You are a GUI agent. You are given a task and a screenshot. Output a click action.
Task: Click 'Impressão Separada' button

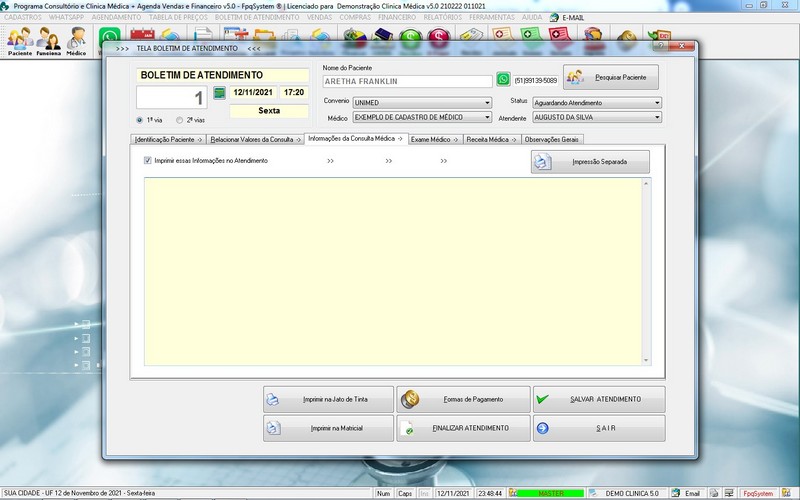[590, 162]
